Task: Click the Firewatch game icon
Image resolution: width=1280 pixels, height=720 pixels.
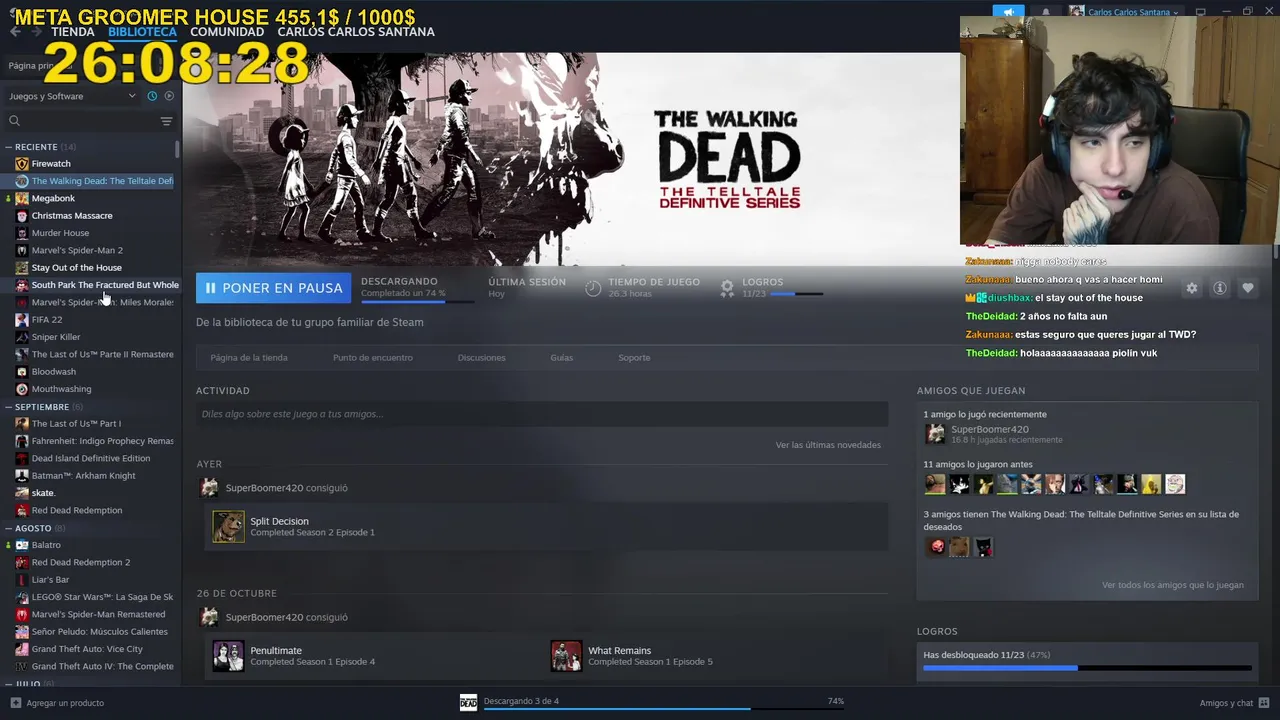Action: point(22,164)
